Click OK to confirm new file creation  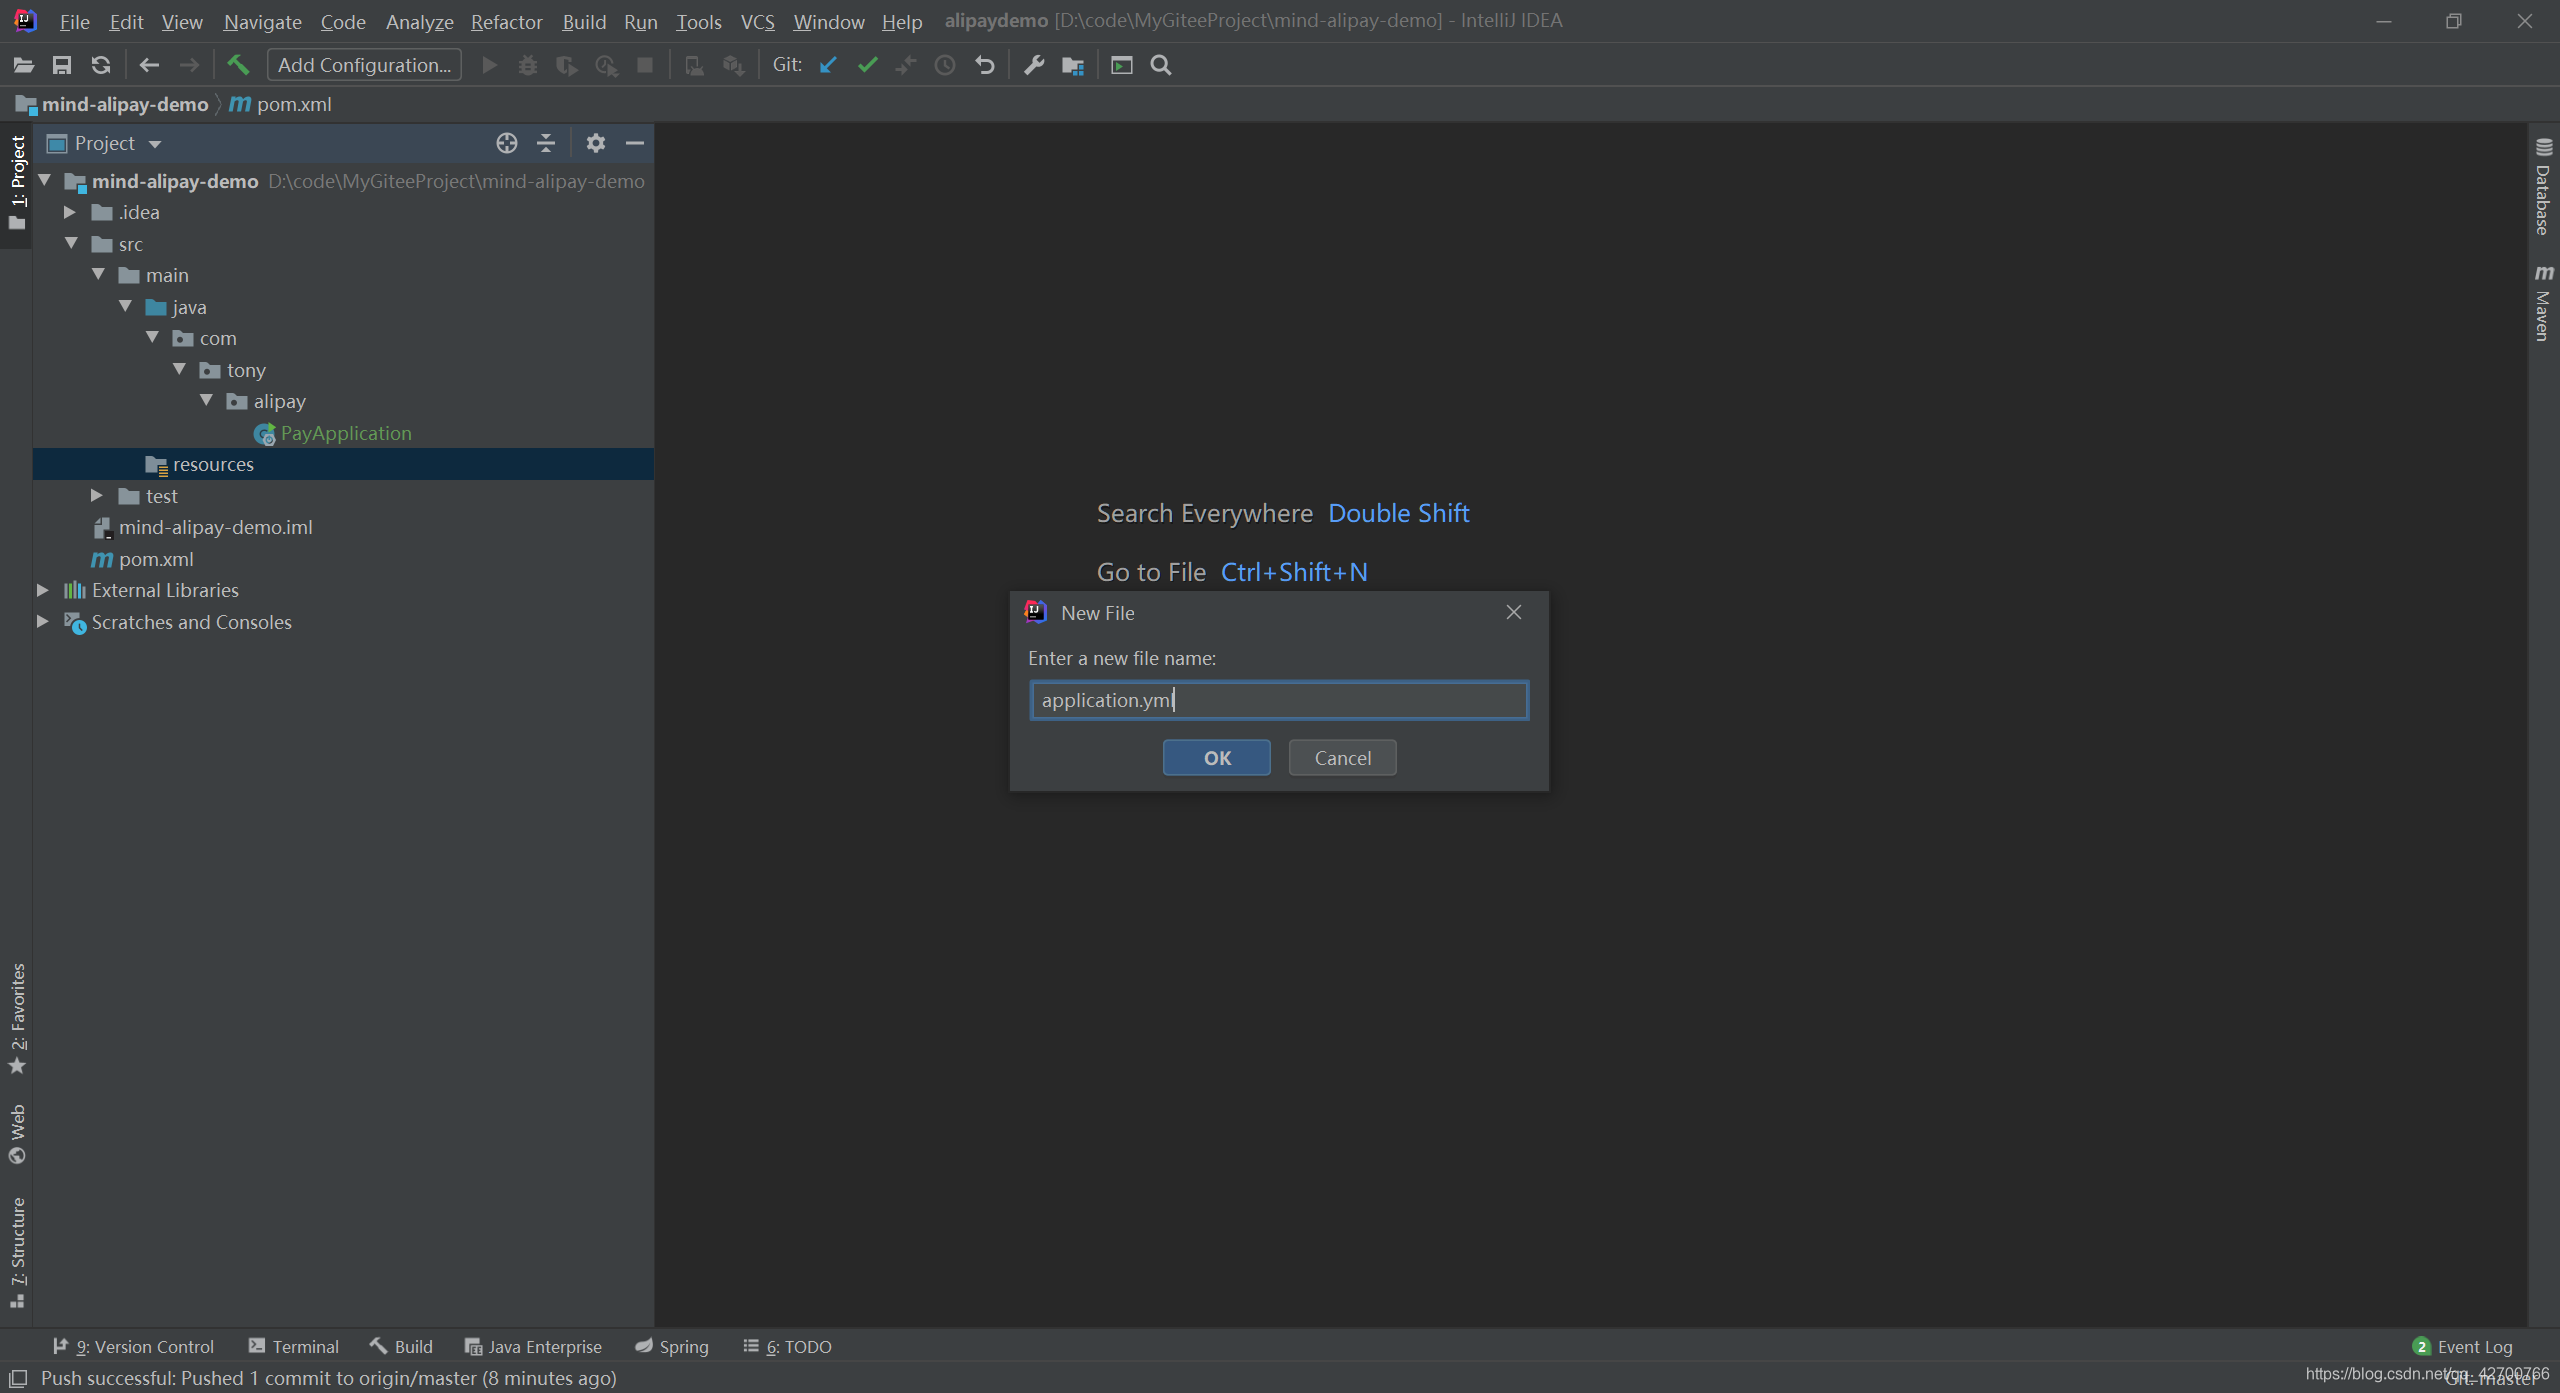(1219, 757)
